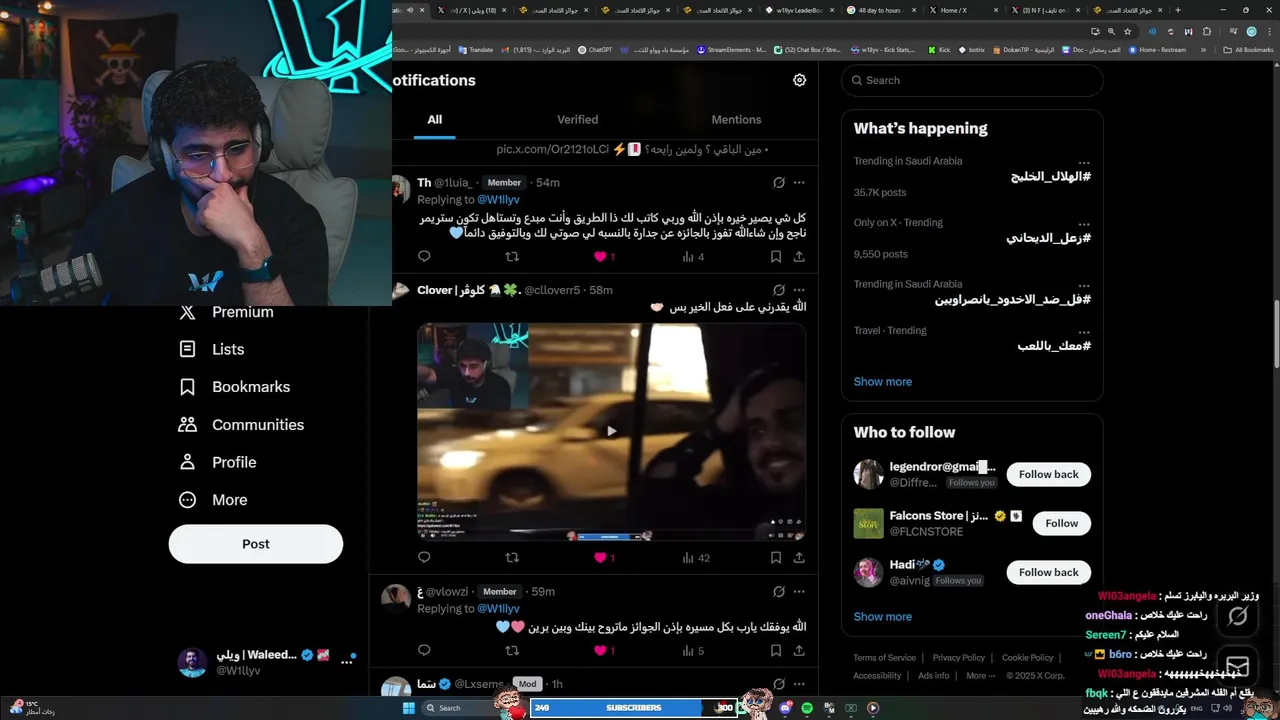Repost the Th @1luia_ tweet

(x=512, y=257)
